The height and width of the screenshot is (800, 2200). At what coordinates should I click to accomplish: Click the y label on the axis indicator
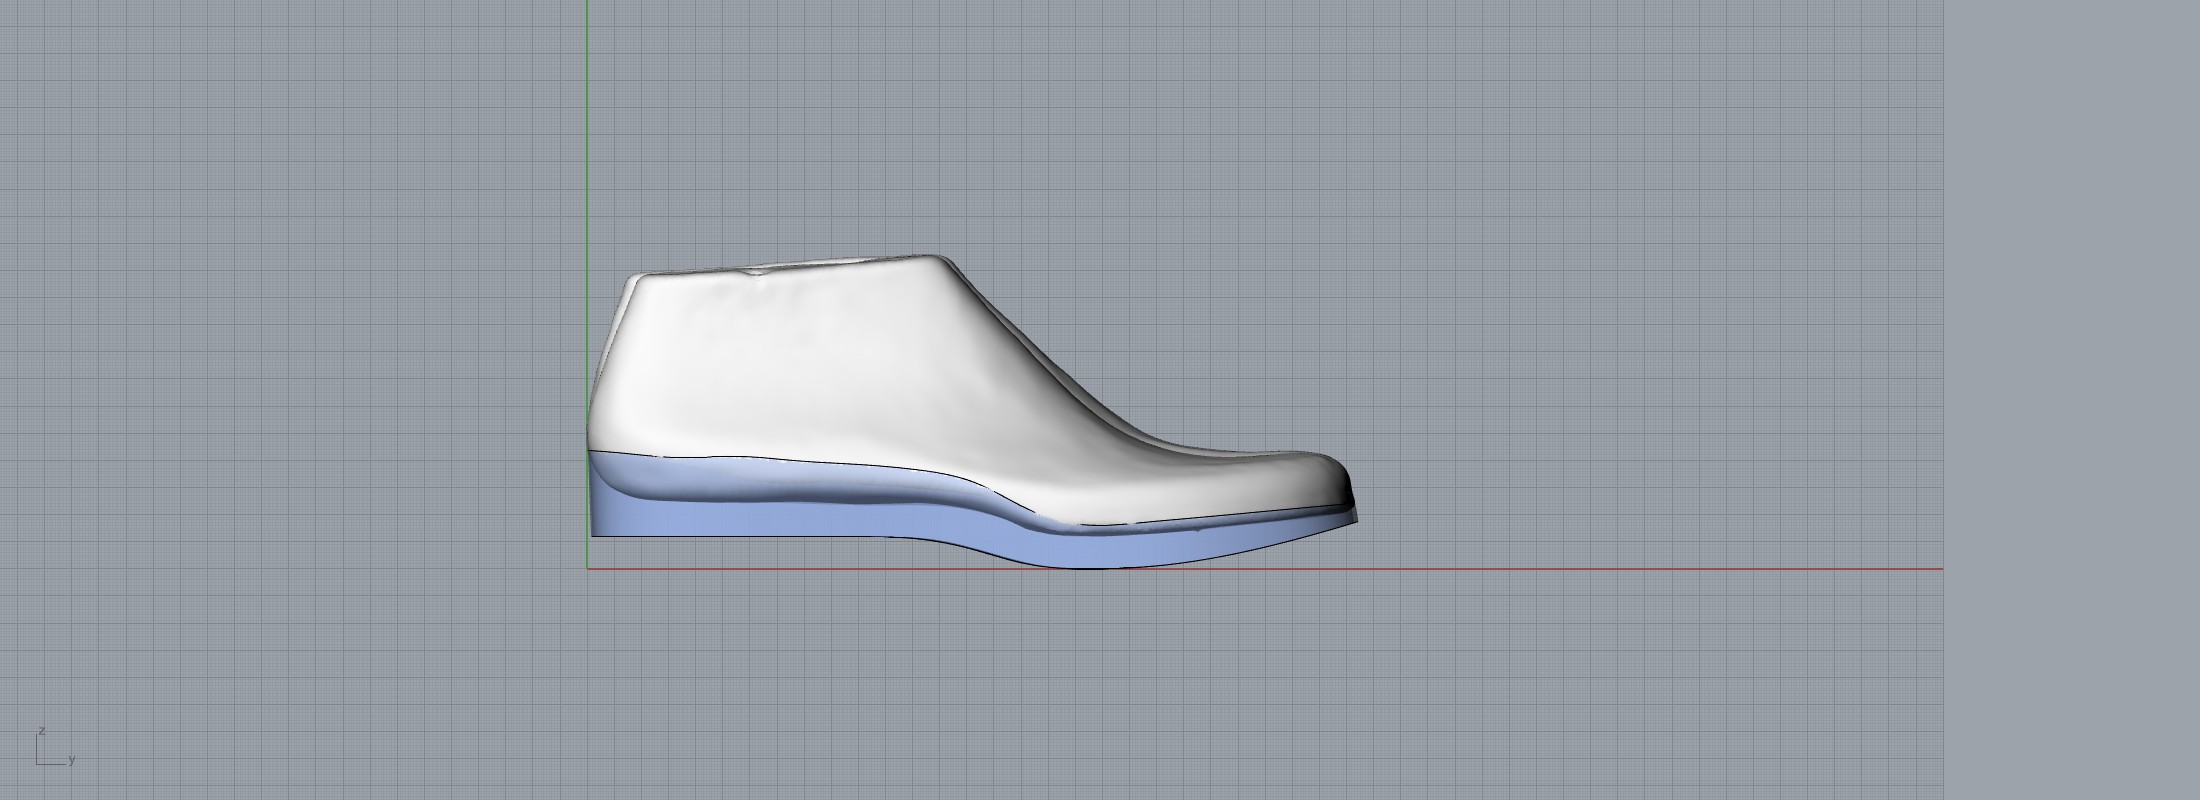tap(72, 760)
